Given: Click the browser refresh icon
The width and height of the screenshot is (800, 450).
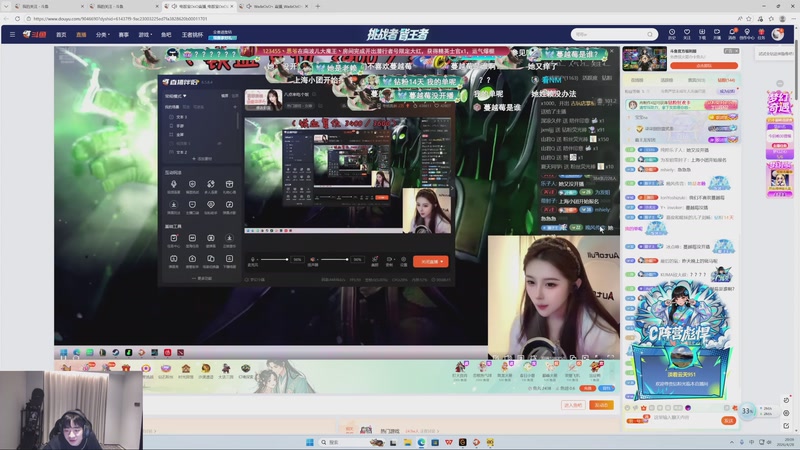Looking at the screenshot, I should [x=17, y=19].
